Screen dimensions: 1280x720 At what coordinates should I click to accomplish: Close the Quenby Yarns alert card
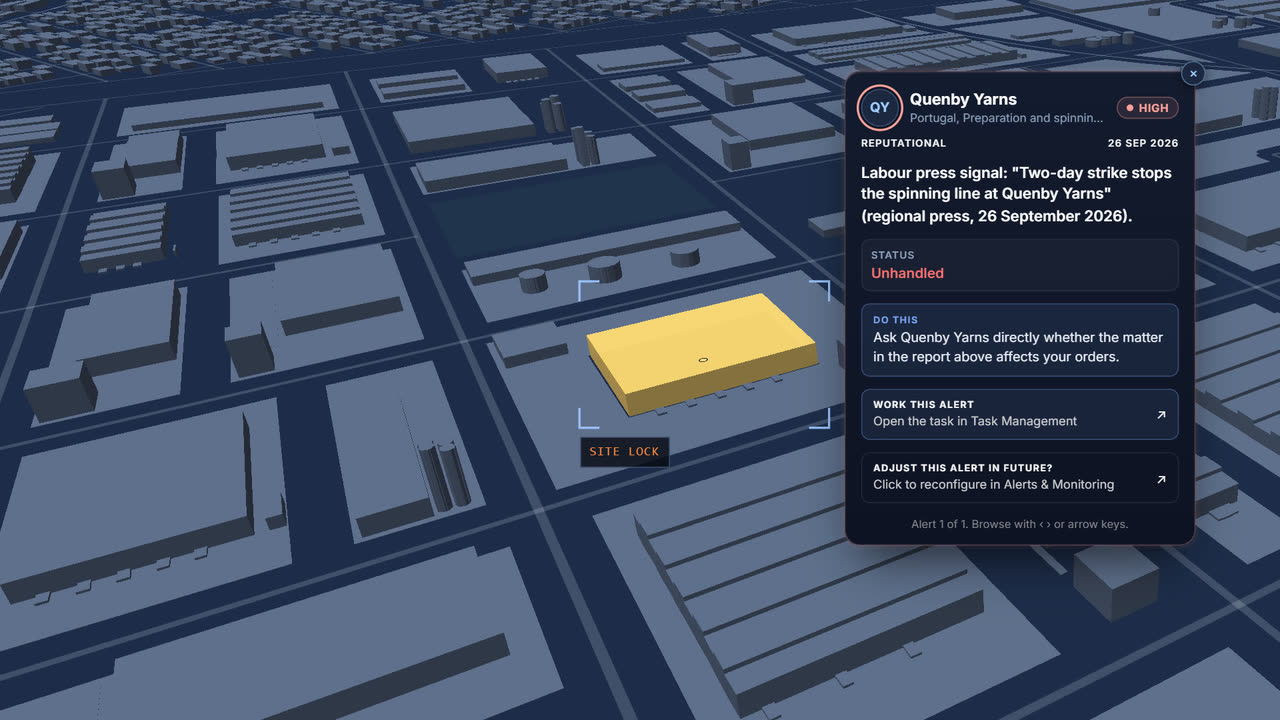[1193, 73]
